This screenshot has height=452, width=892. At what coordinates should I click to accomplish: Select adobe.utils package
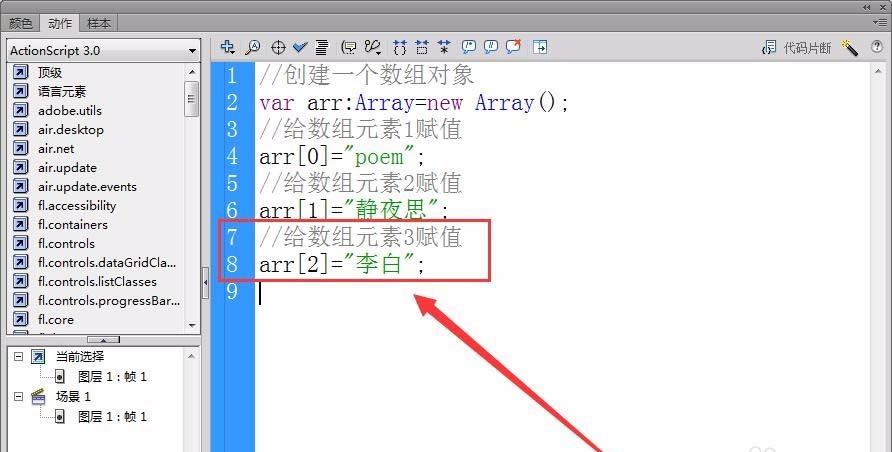tap(69, 110)
